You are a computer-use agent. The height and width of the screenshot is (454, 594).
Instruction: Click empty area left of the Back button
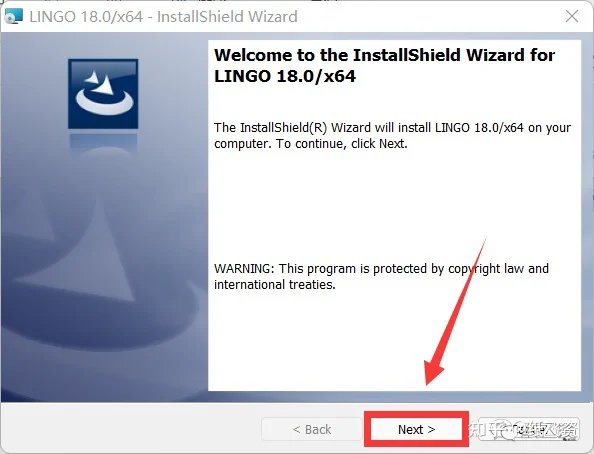pyautogui.click(x=129, y=429)
